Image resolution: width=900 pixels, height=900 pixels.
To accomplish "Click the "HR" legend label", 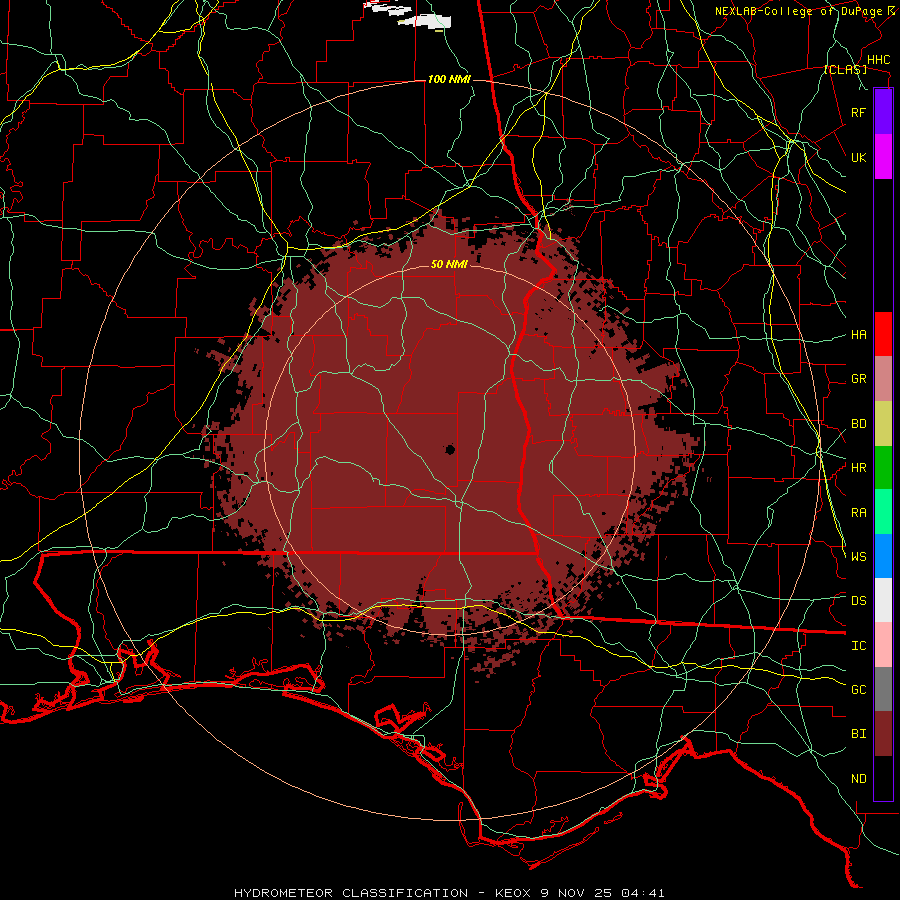I will (858, 468).
